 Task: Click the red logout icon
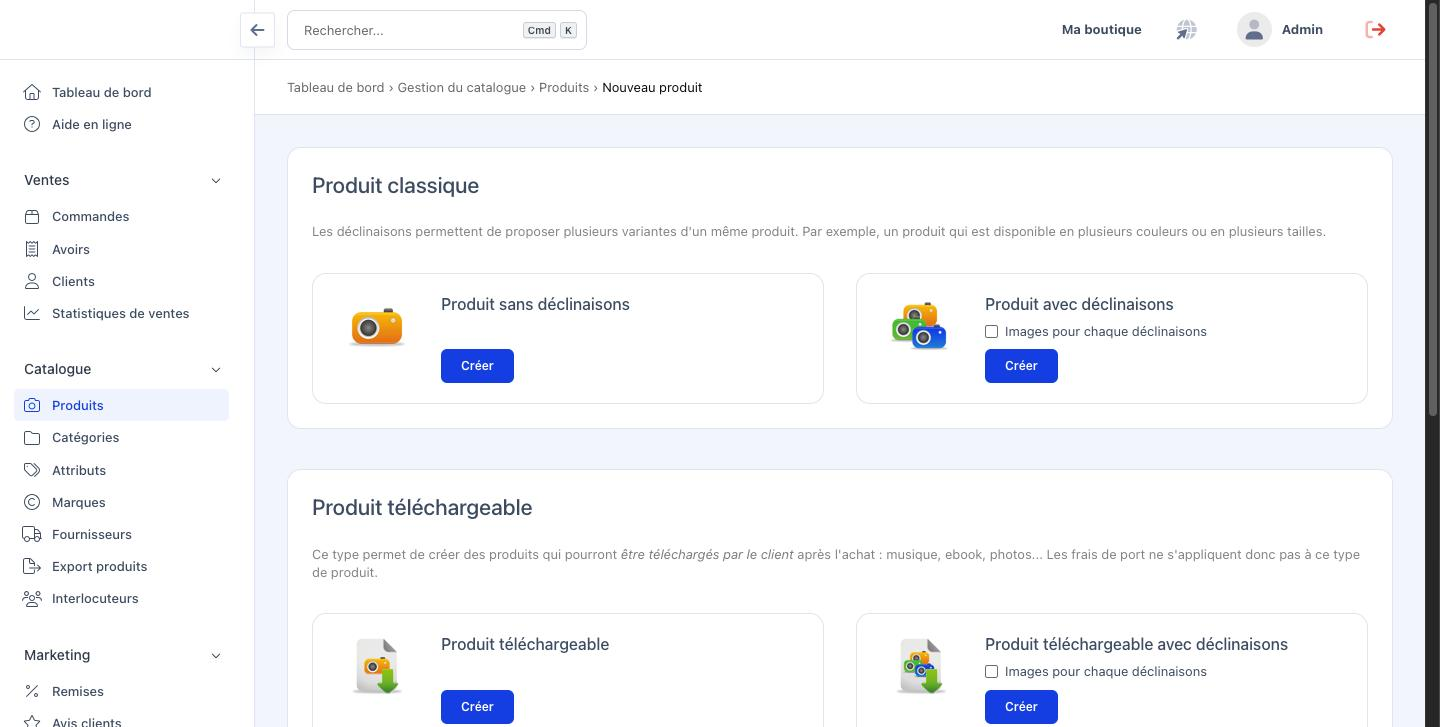point(1376,30)
